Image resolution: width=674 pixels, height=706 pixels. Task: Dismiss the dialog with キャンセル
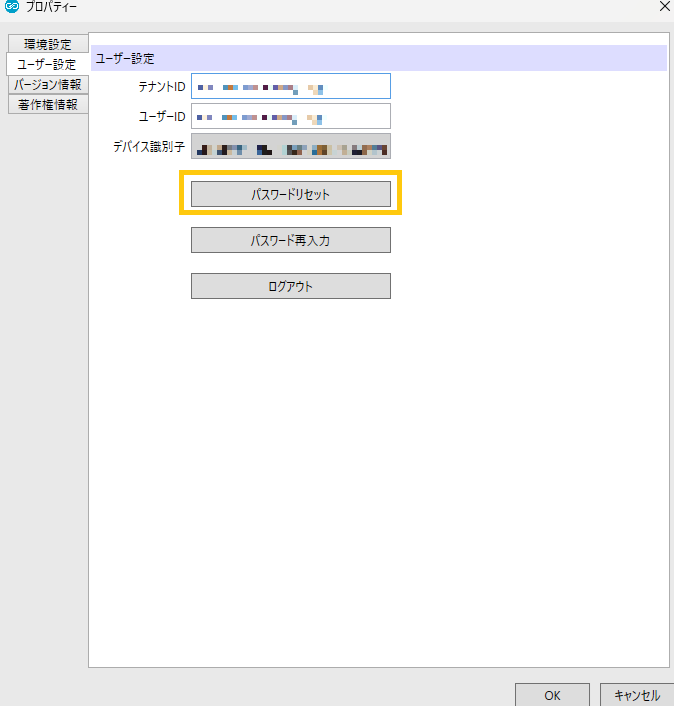pos(636,695)
